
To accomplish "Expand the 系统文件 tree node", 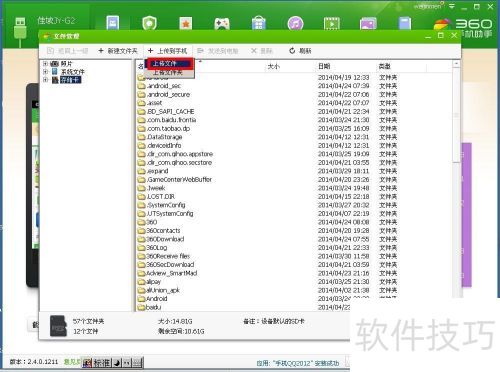I will pos(45,71).
